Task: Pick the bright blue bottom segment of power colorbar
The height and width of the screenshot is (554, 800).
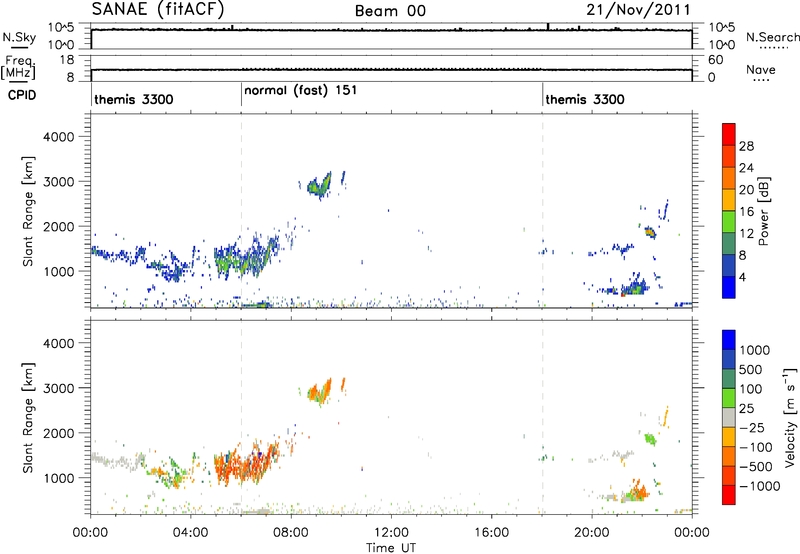Action: 729,287
